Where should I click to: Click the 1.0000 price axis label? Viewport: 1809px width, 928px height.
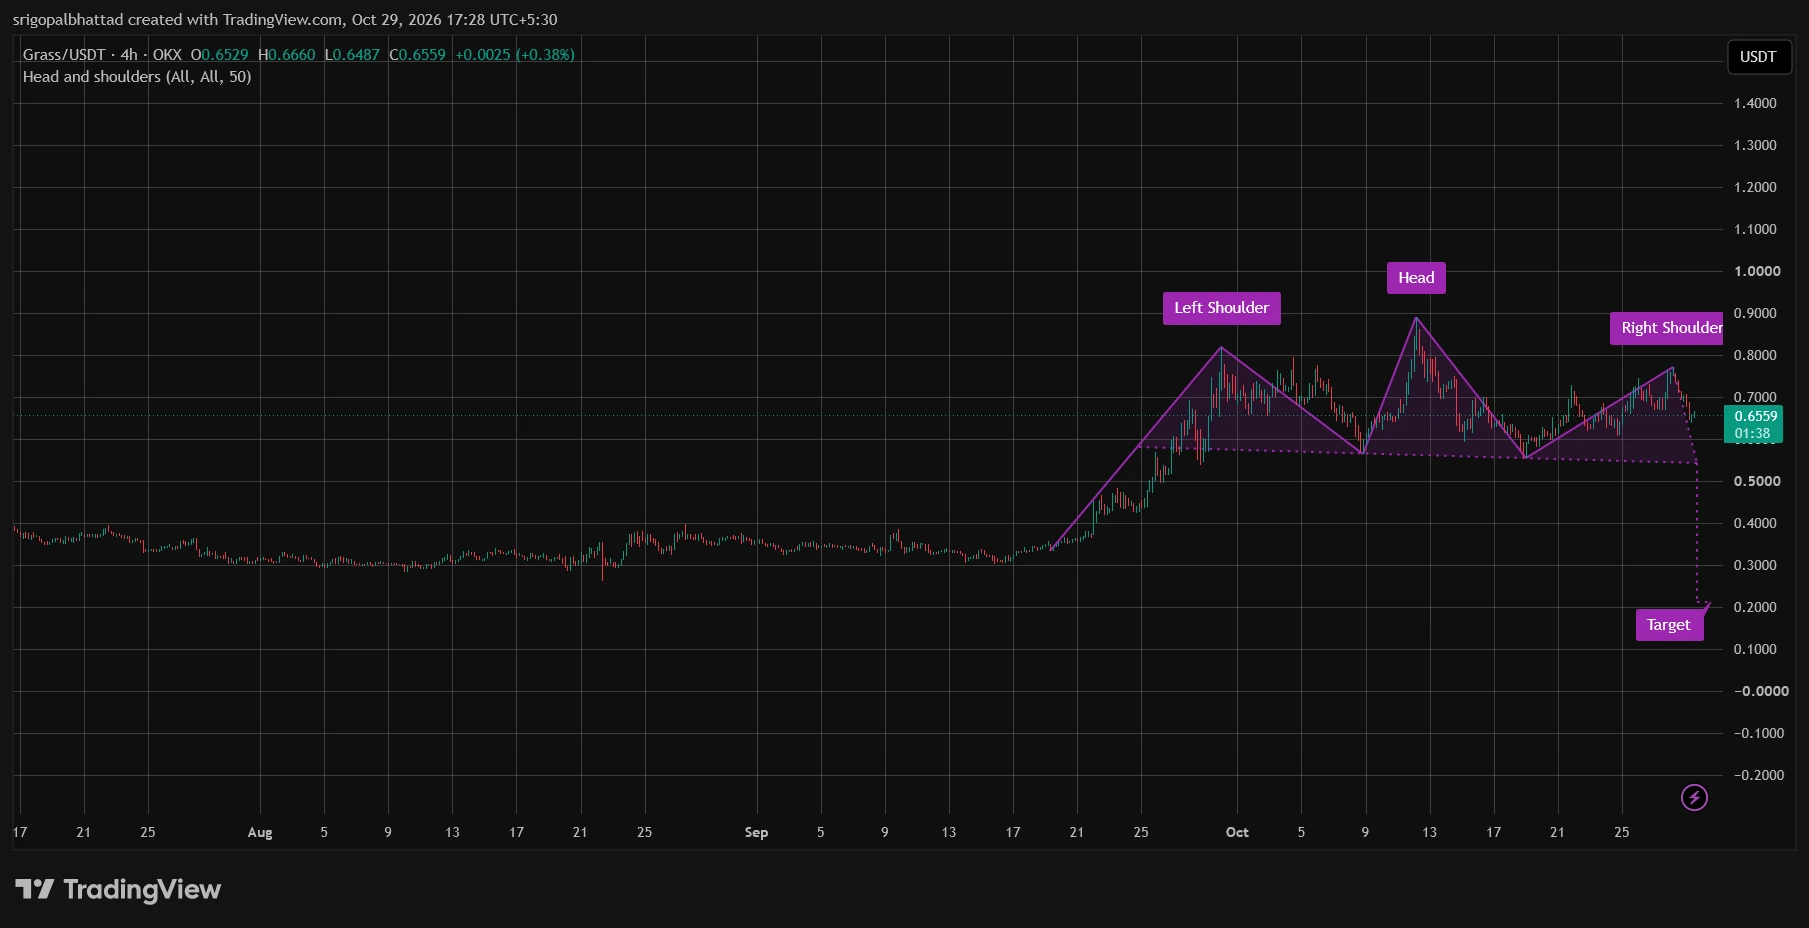(x=1757, y=271)
